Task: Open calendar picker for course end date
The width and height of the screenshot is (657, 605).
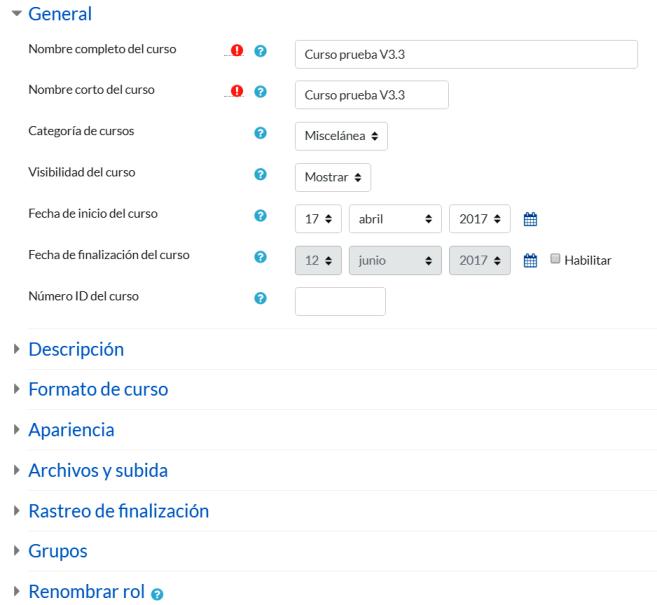Action: point(530,260)
